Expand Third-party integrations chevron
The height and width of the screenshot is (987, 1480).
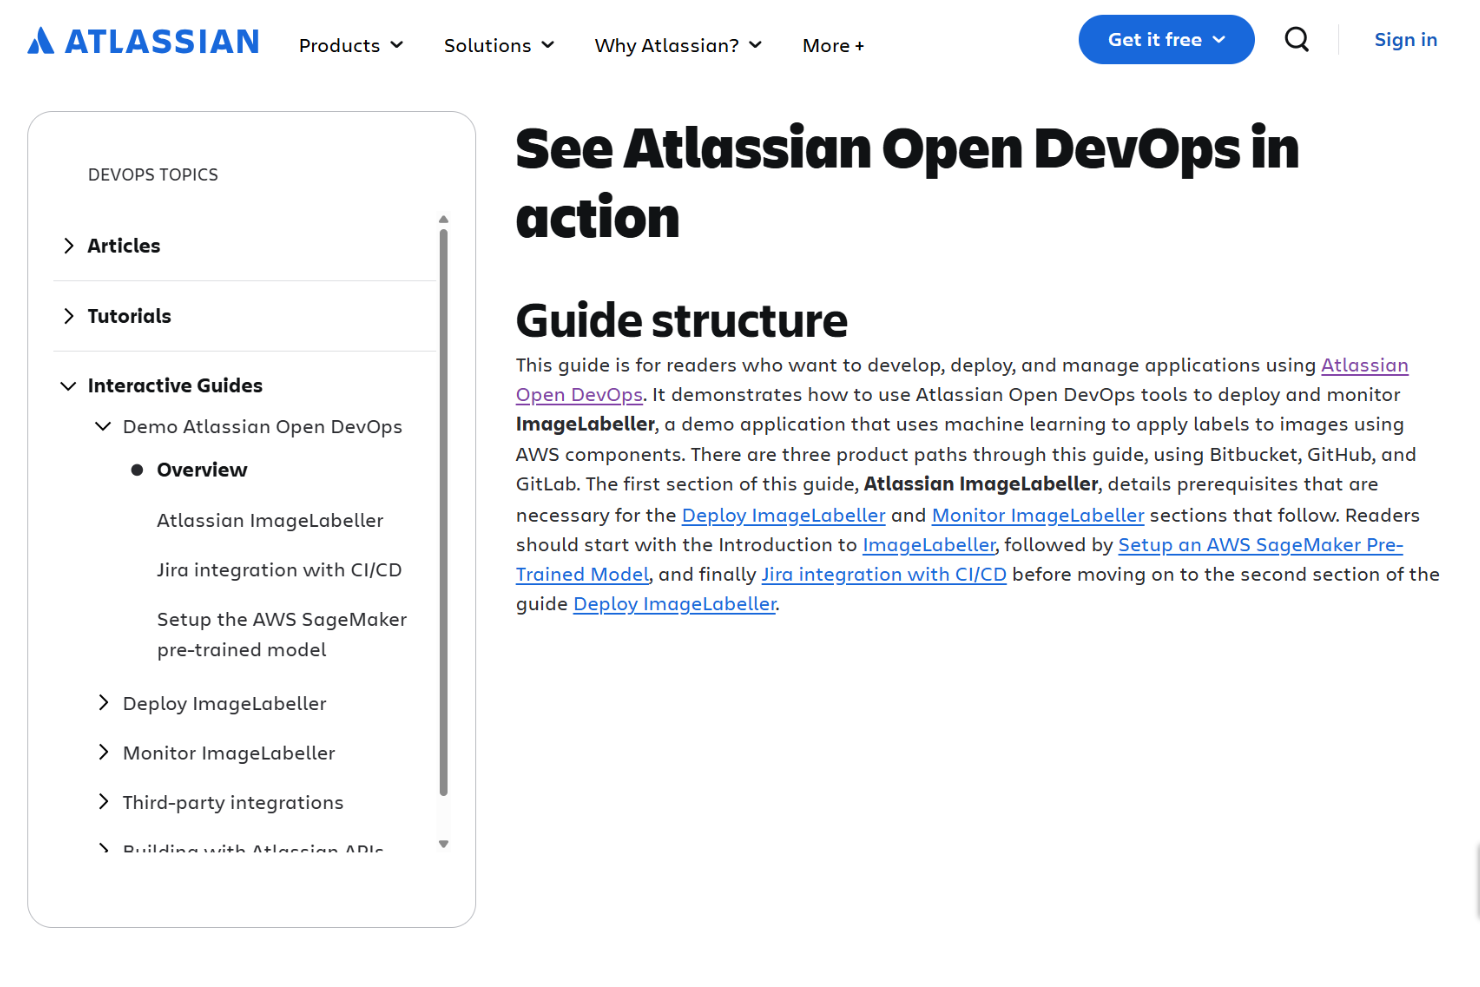(x=103, y=801)
